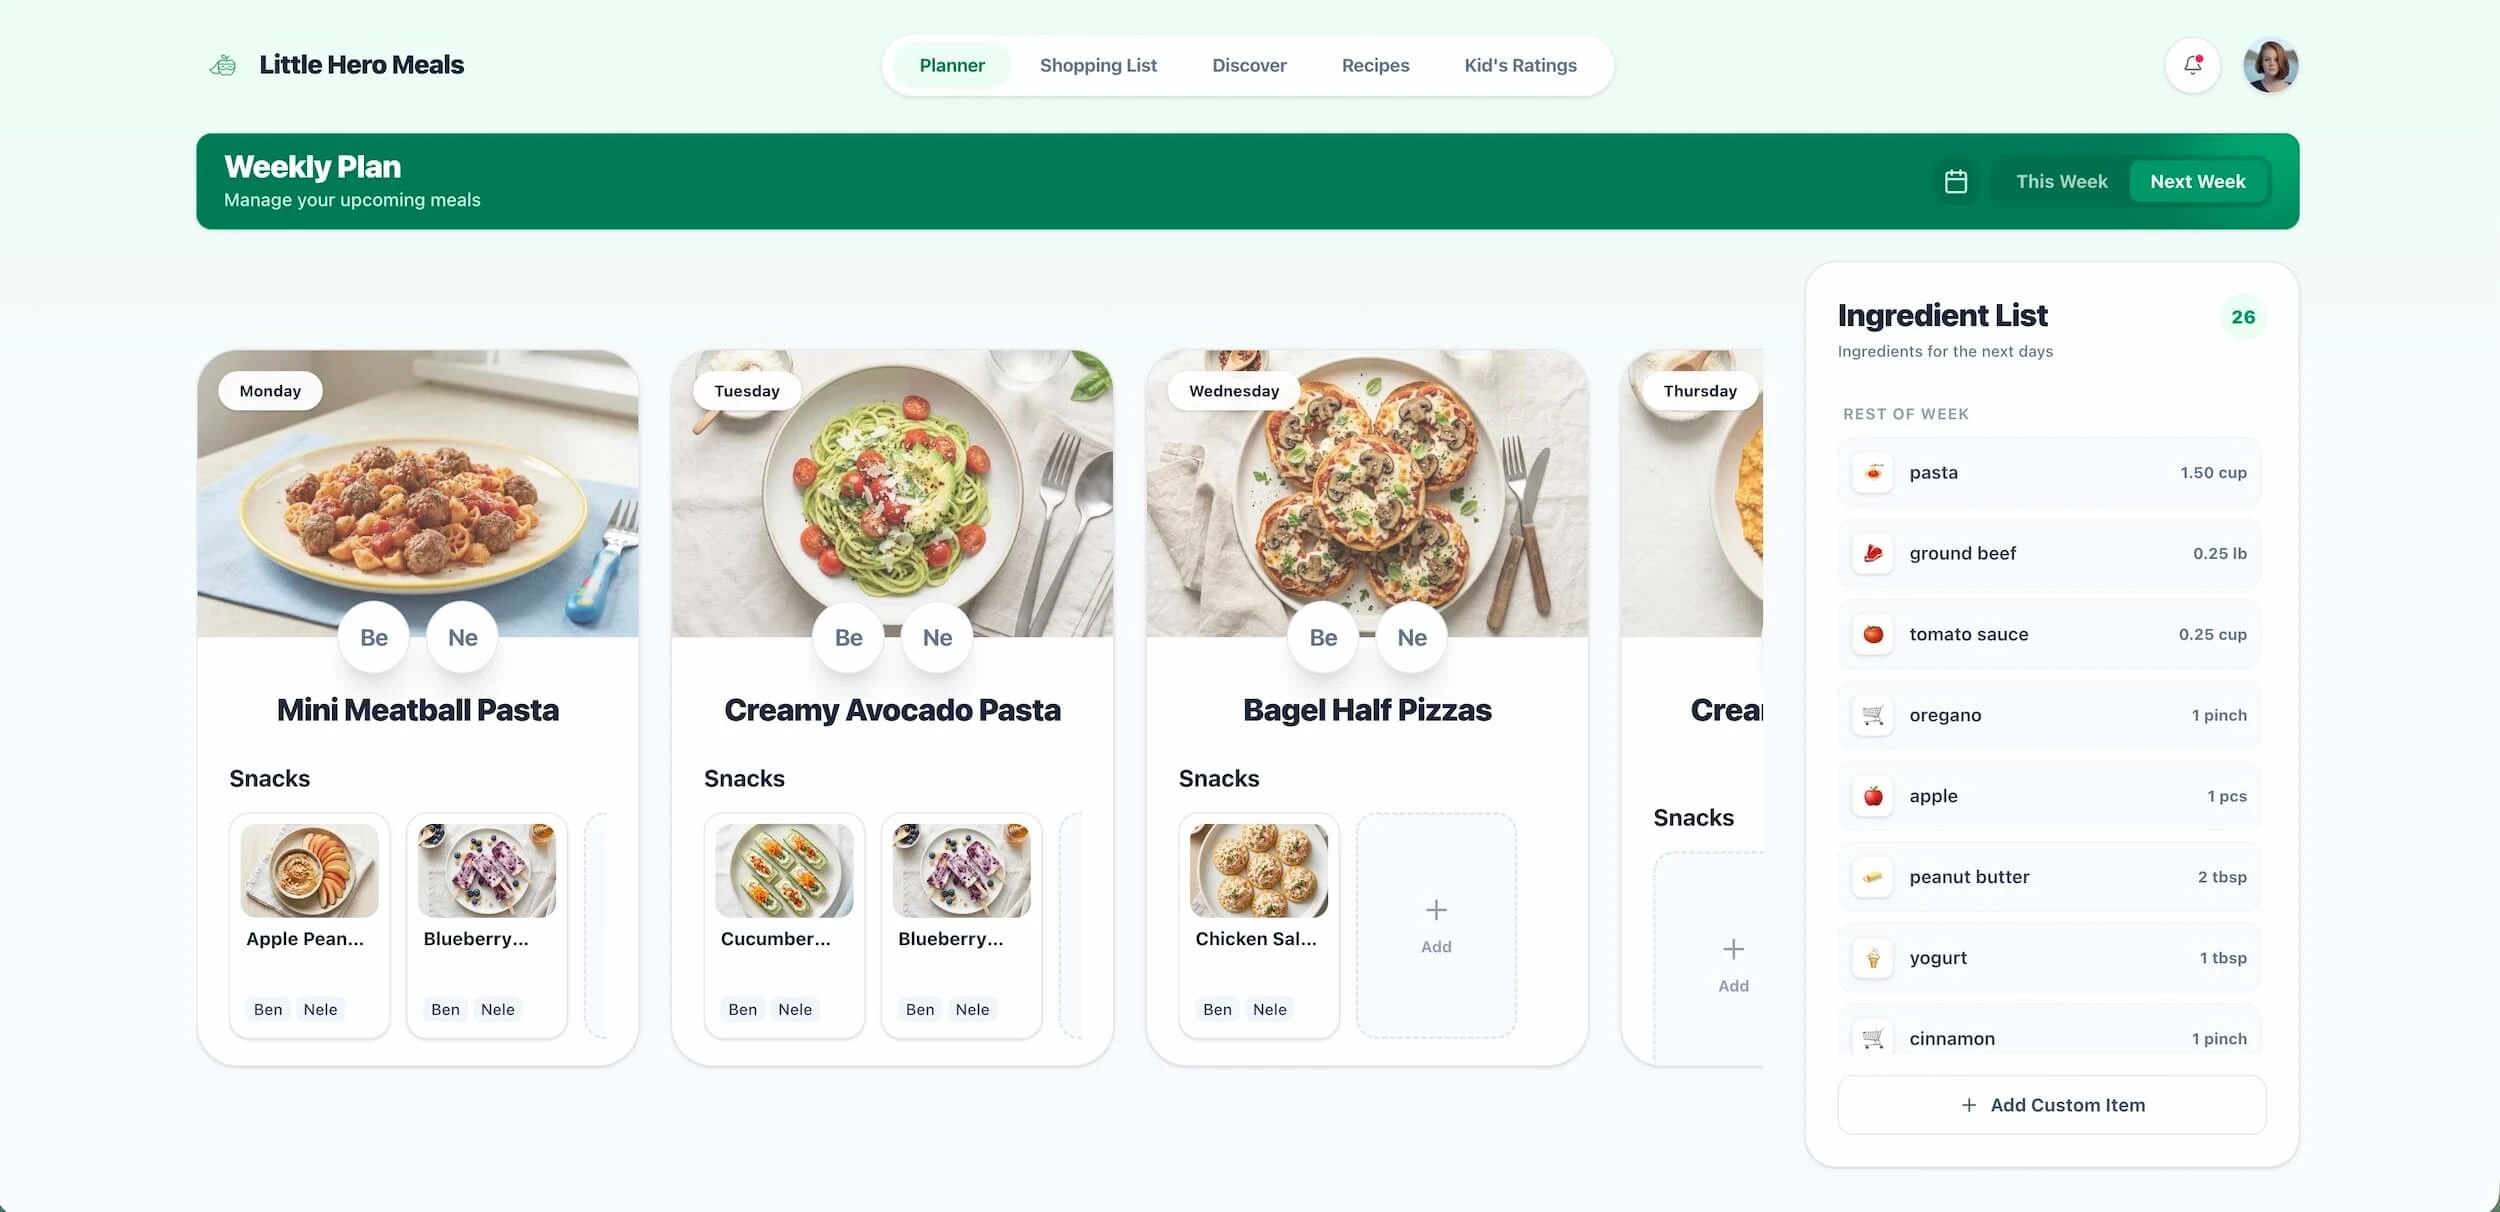Switch to This Week view
Screen dimensions: 2500x1212
(2061, 181)
